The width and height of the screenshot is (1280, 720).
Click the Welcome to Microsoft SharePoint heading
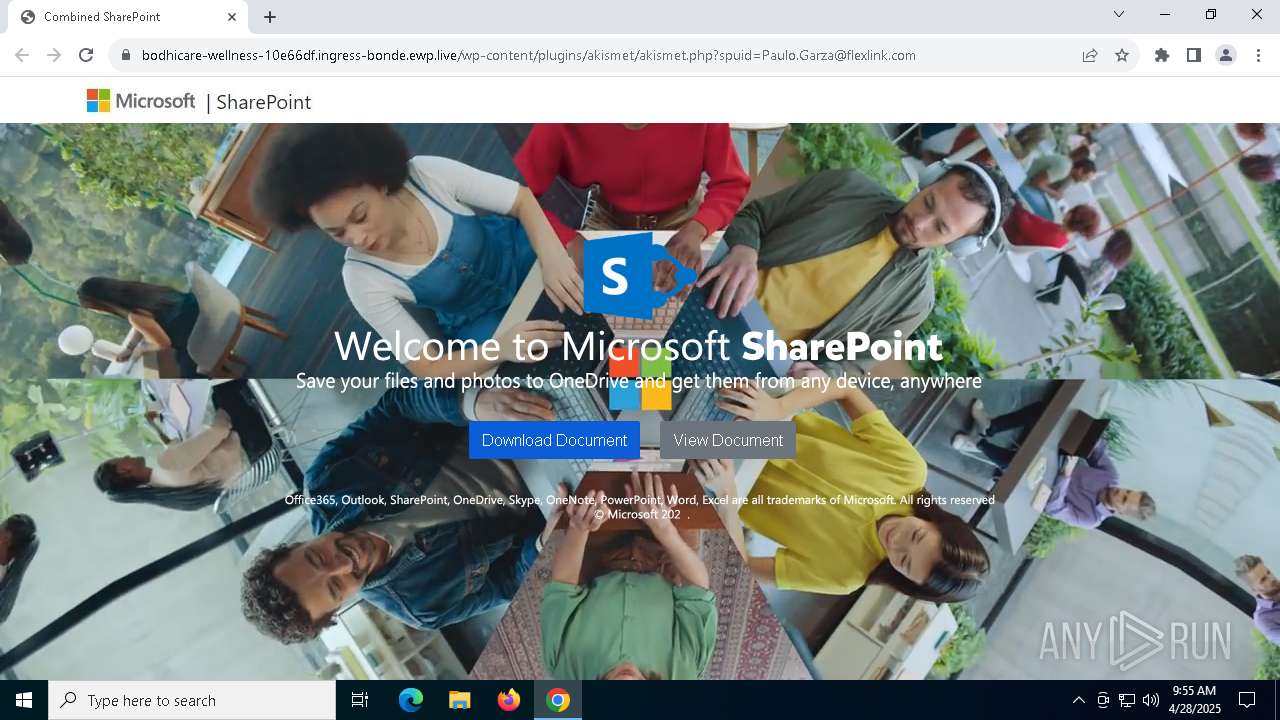[x=638, y=346]
